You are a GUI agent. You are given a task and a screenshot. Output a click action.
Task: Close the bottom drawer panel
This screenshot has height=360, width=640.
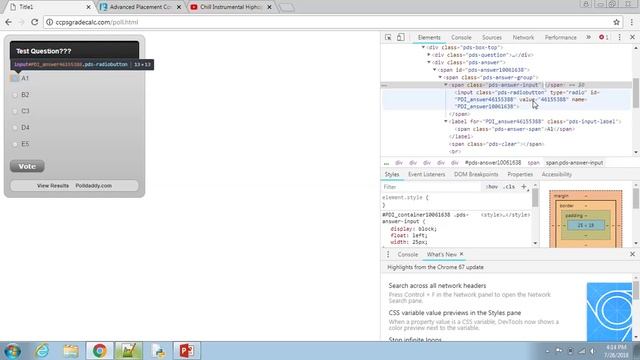(632, 254)
